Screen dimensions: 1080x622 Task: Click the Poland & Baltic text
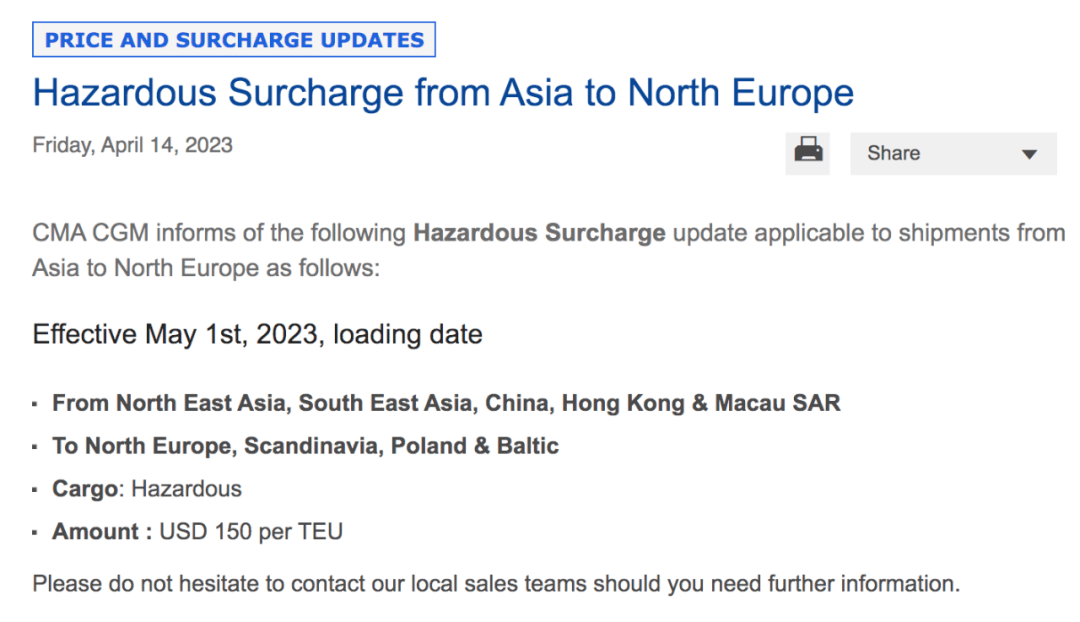(x=474, y=446)
